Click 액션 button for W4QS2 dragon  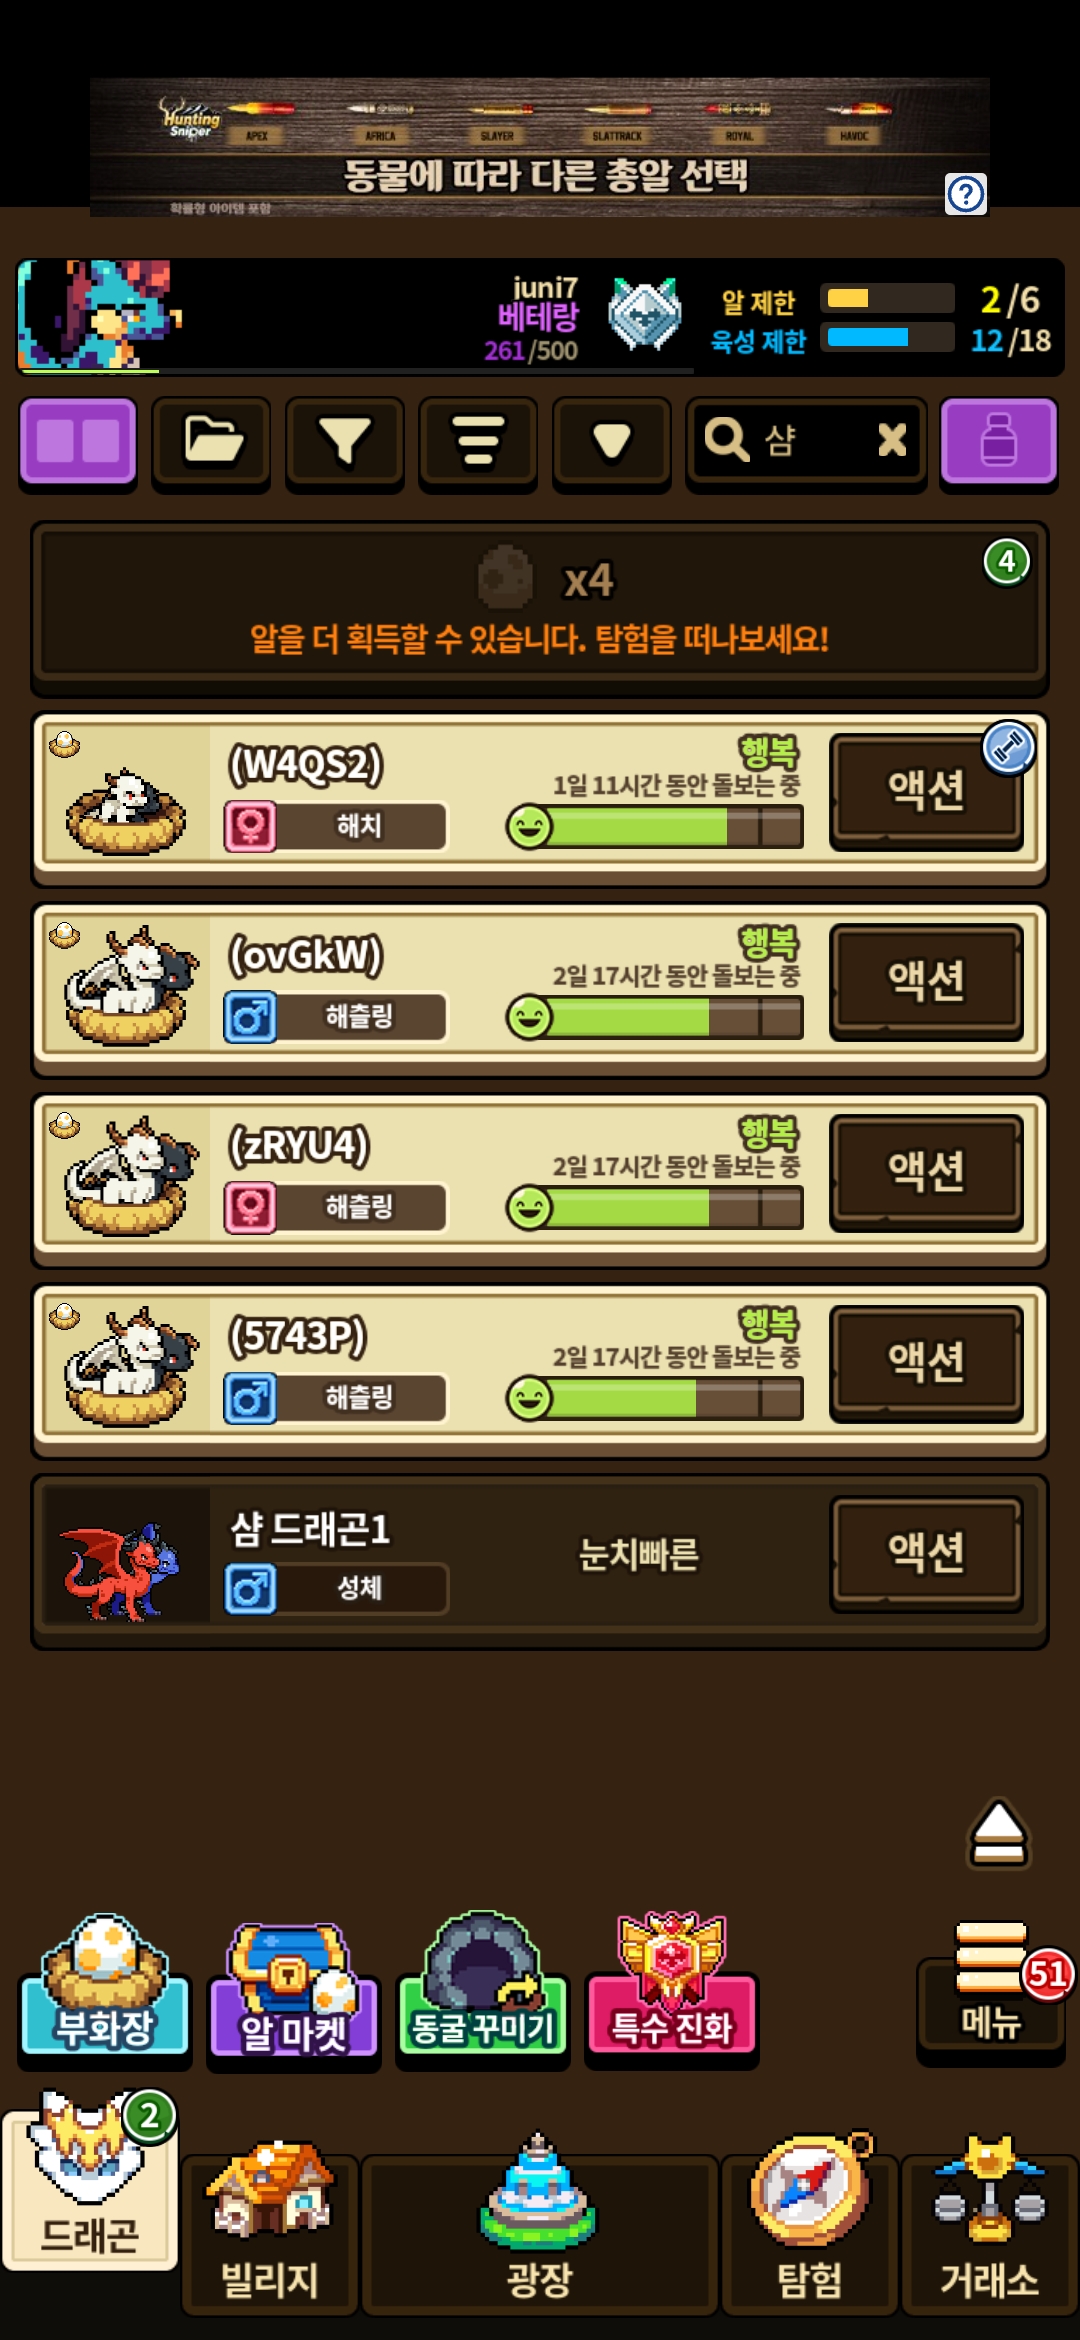pyautogui.click(x=927, y=791)
